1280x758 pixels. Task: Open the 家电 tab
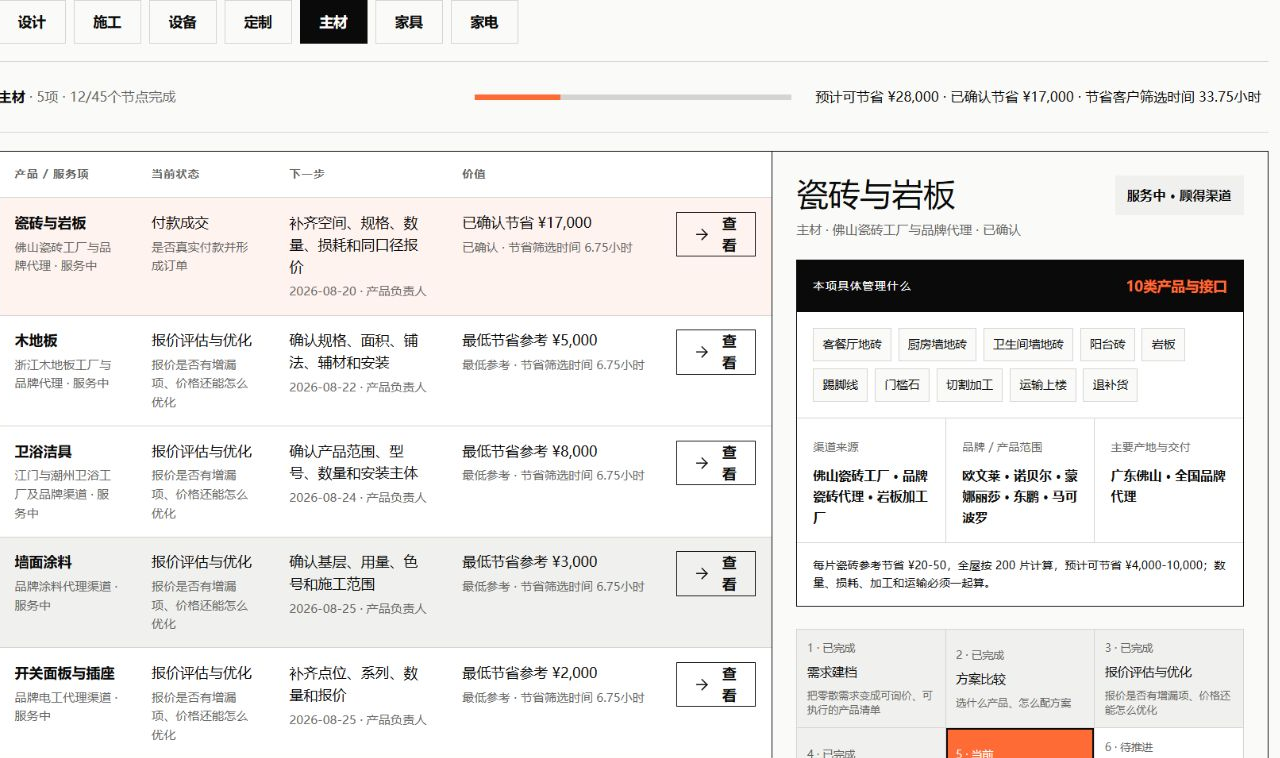[x=484, y=22]
